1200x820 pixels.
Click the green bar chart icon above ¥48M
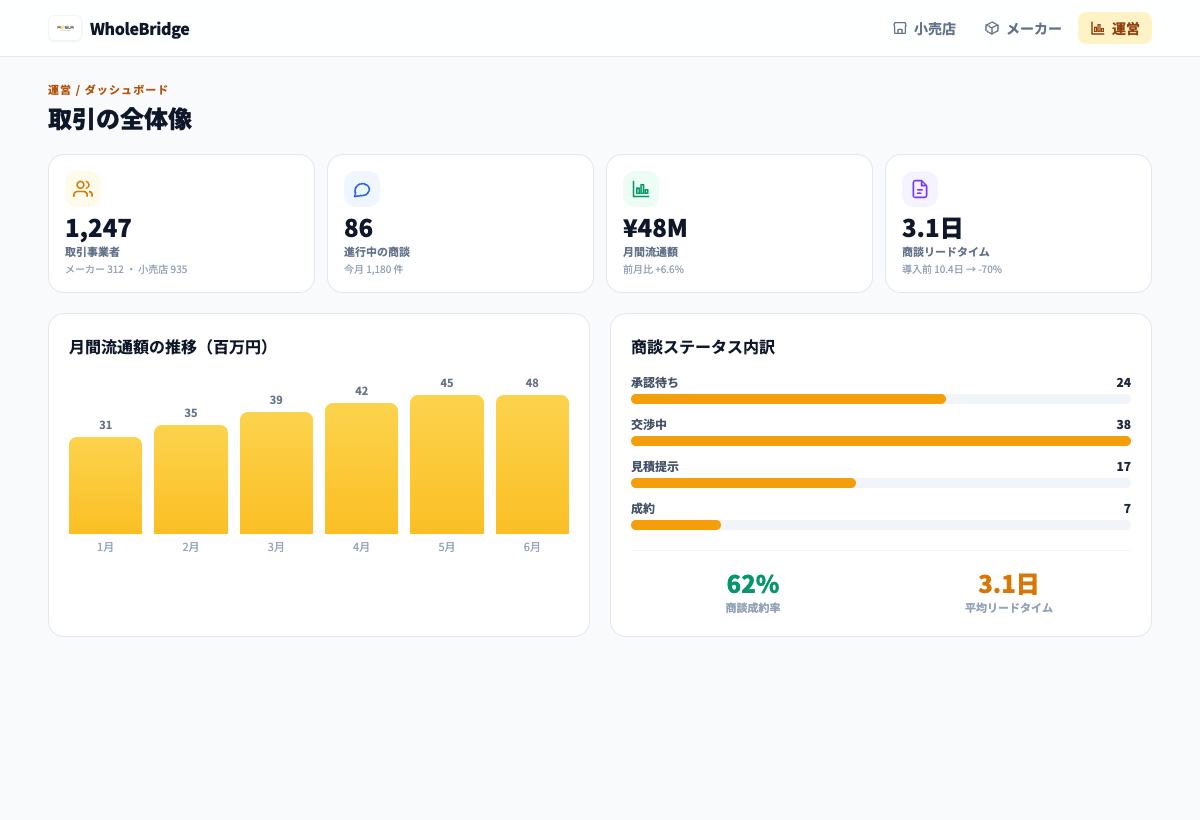tap(641, 189)
